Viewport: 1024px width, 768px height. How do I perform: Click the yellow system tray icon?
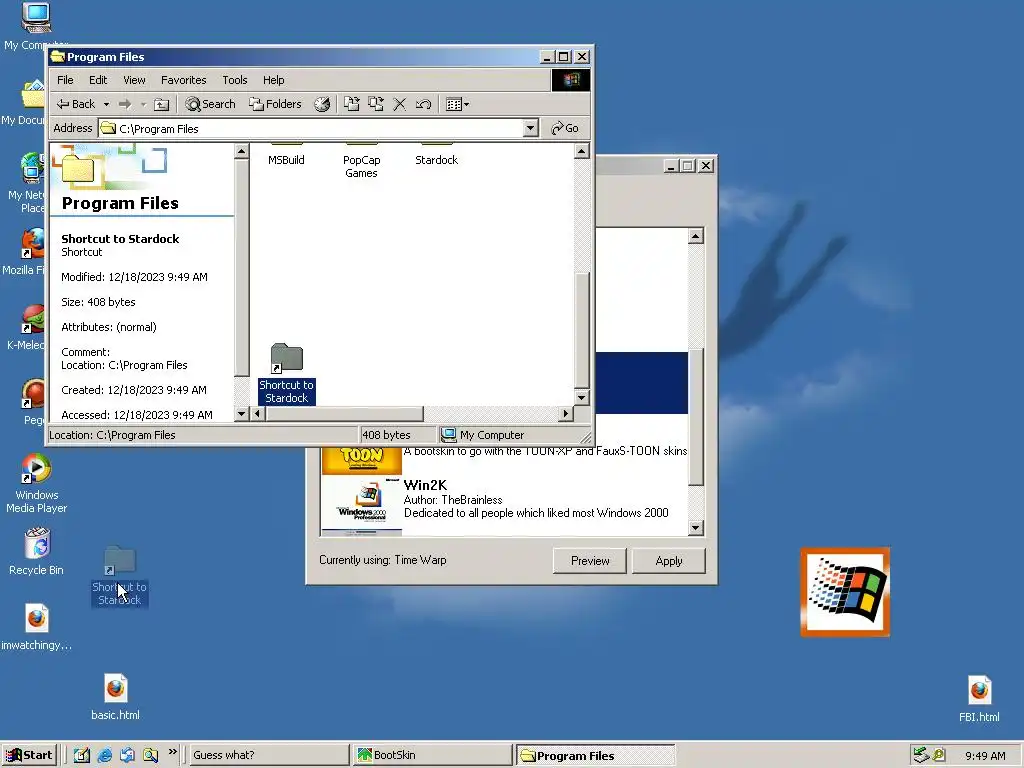click(939, 755)
